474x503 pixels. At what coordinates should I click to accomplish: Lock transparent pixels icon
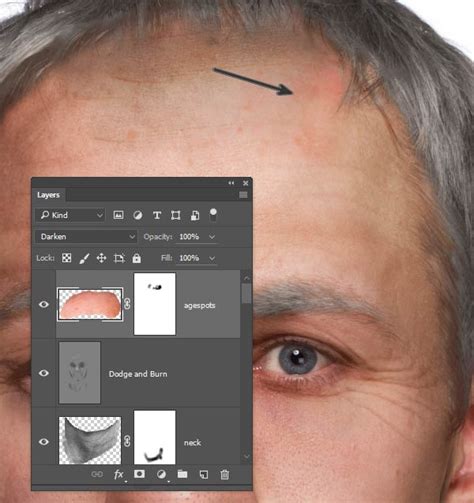point(67,258)
